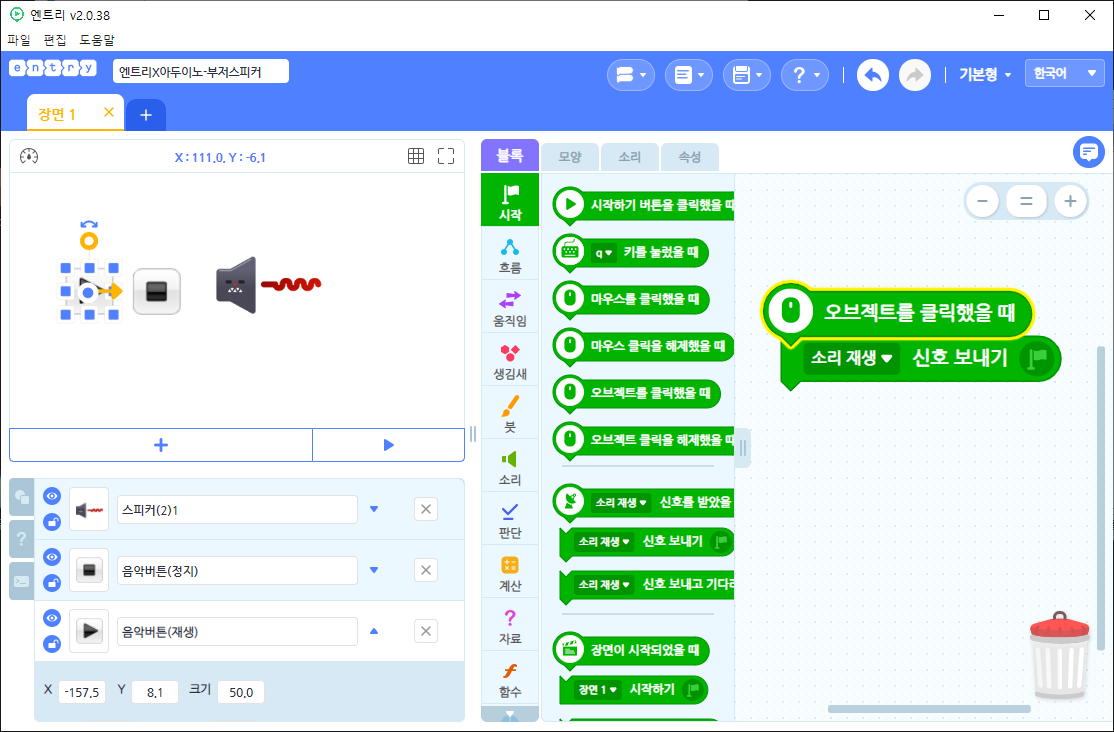
Task: Open the 판단 block category
Action: tap(510, 519)
